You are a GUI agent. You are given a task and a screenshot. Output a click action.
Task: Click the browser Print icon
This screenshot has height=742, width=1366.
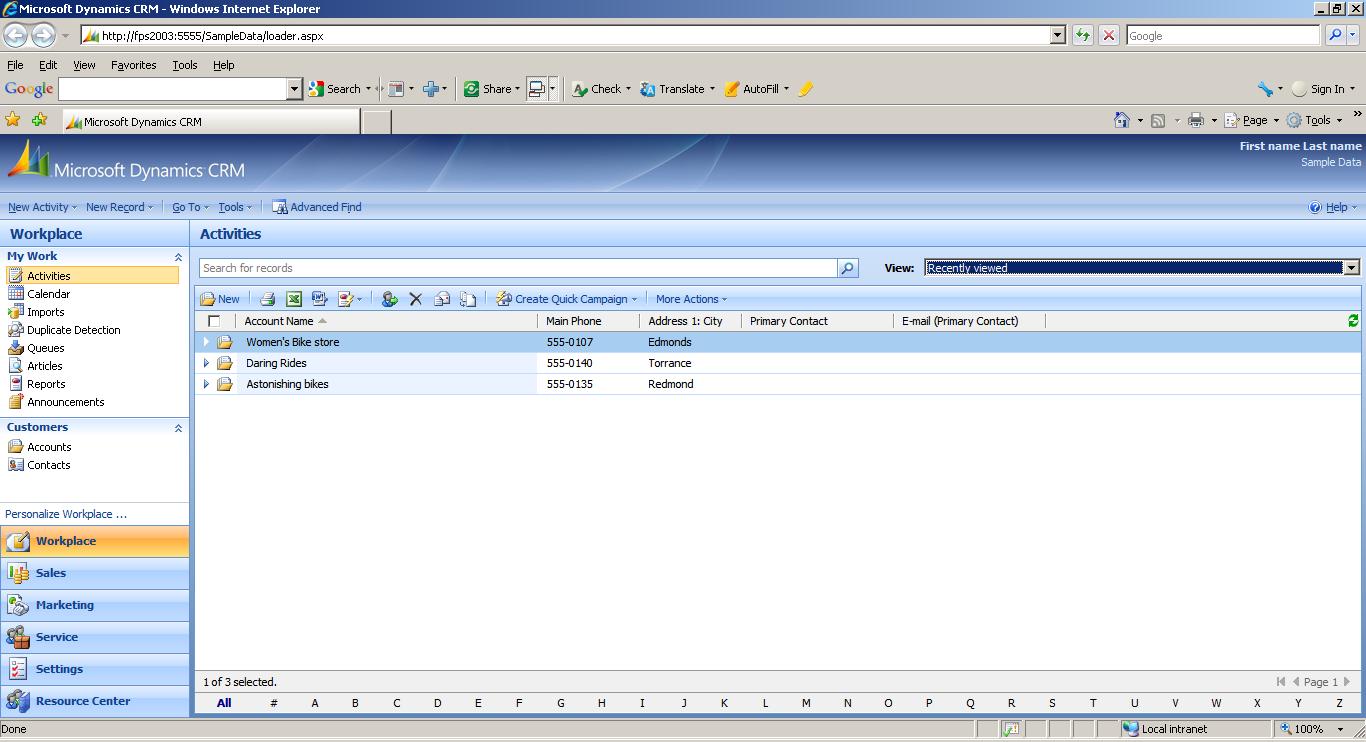1195,120
